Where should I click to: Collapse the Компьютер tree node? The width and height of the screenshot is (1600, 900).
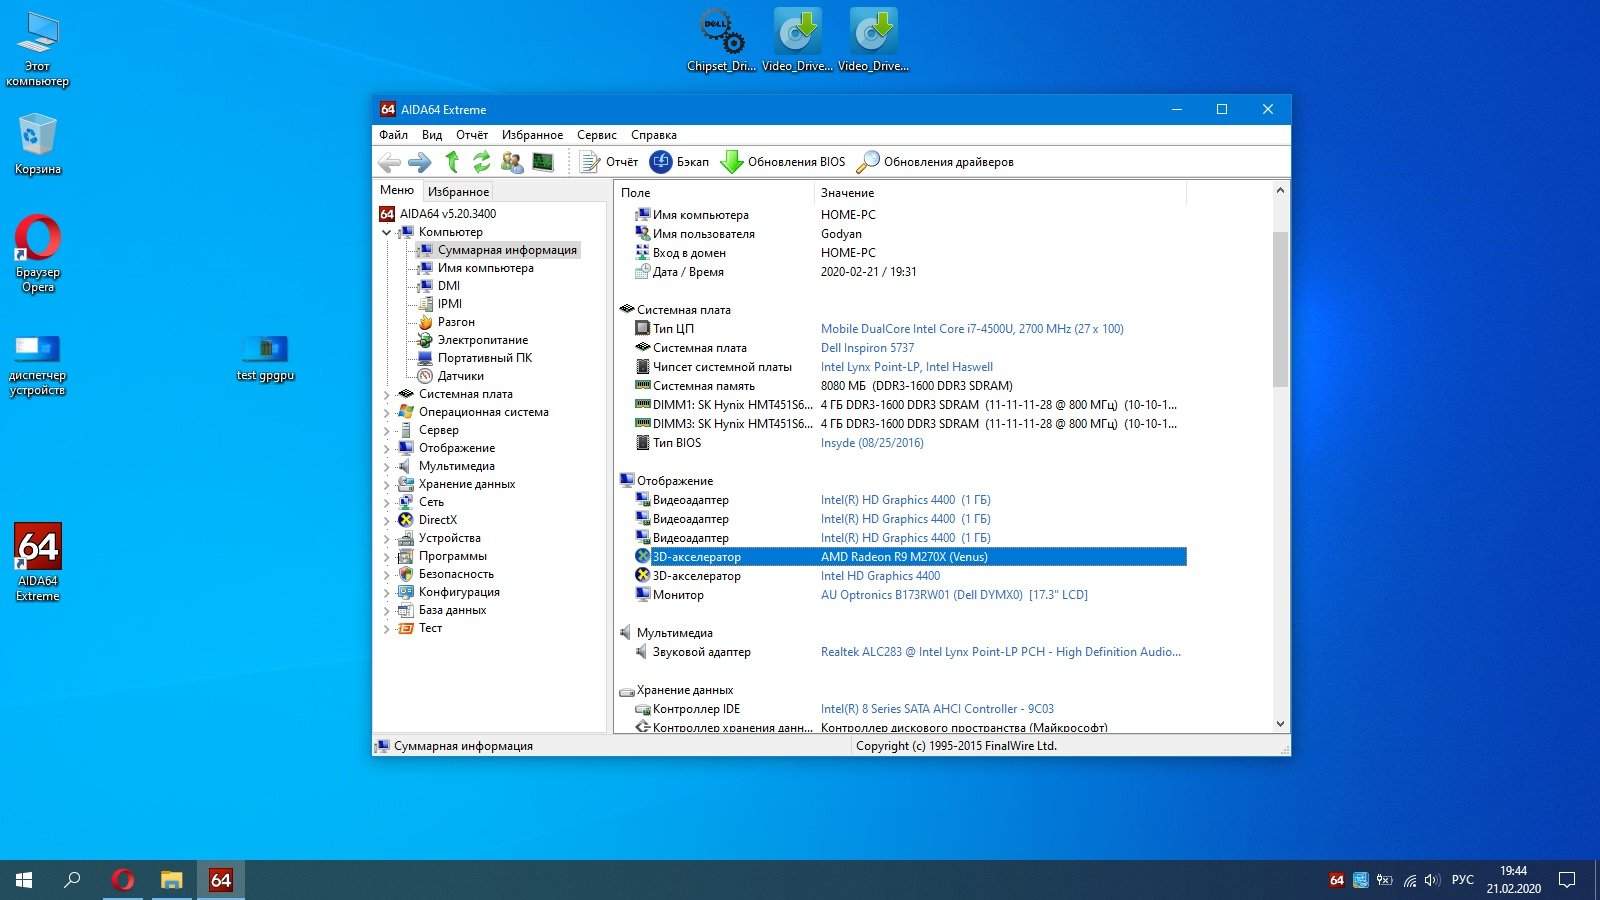coord(387,232)
